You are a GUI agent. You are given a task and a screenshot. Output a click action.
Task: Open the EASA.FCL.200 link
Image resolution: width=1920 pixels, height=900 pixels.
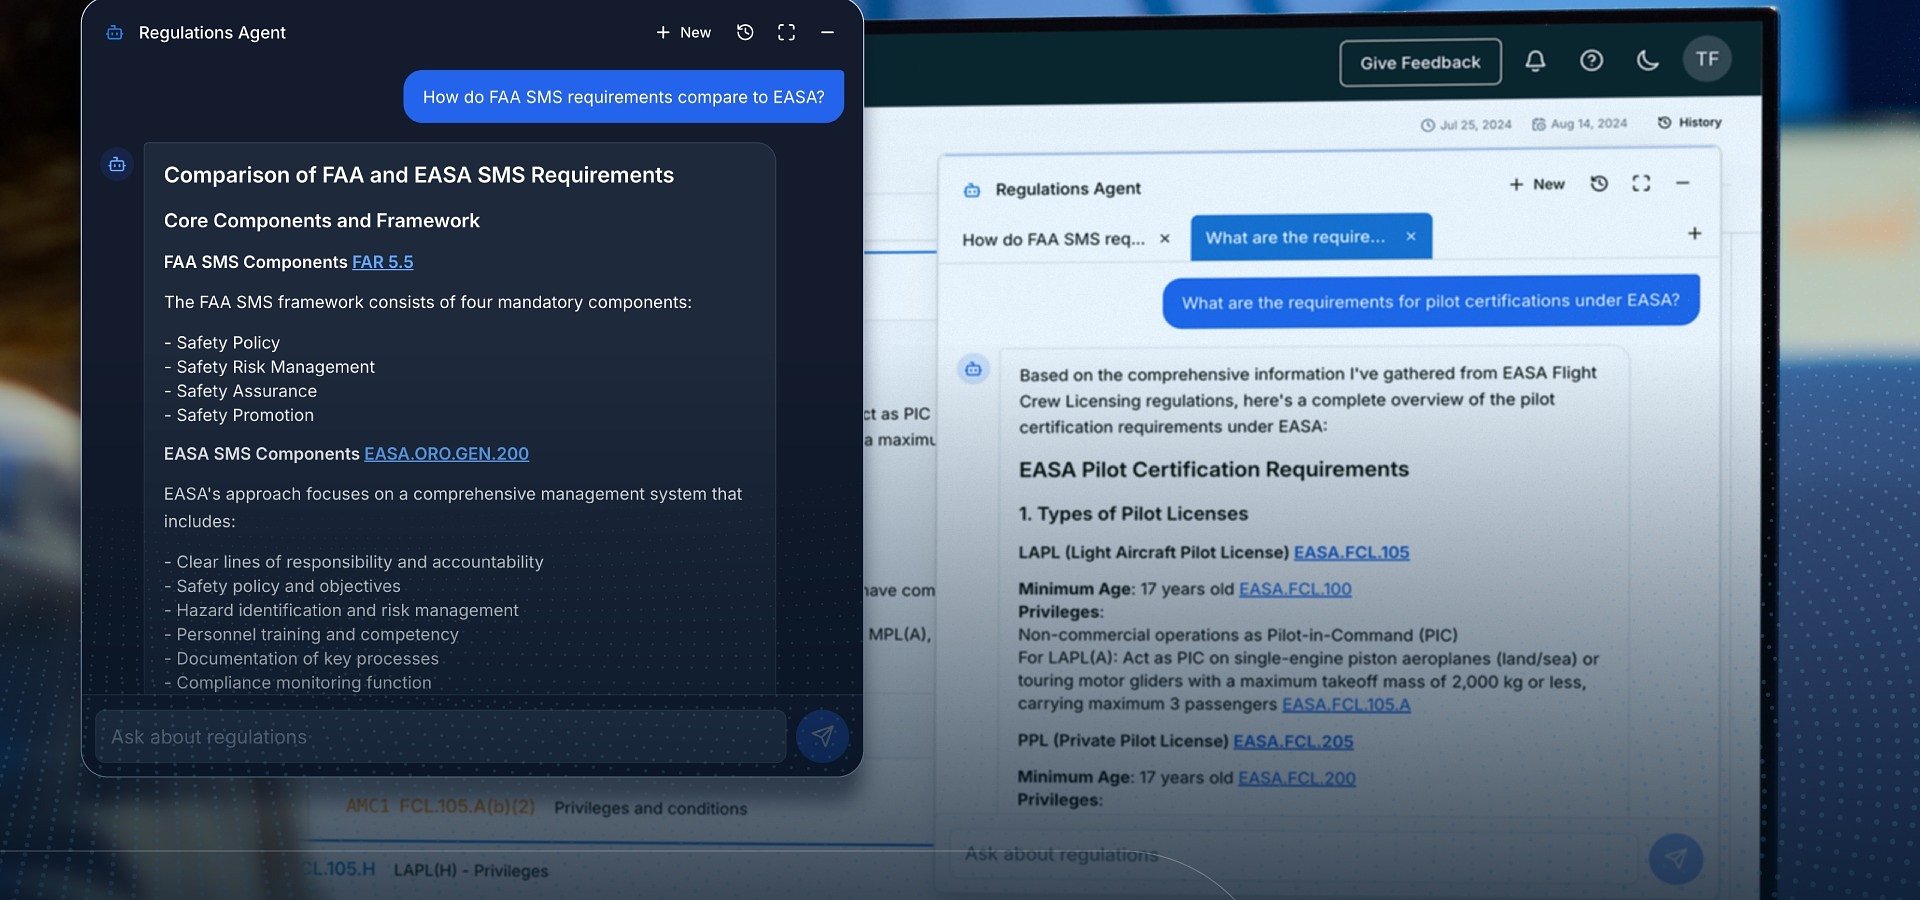1297,778
